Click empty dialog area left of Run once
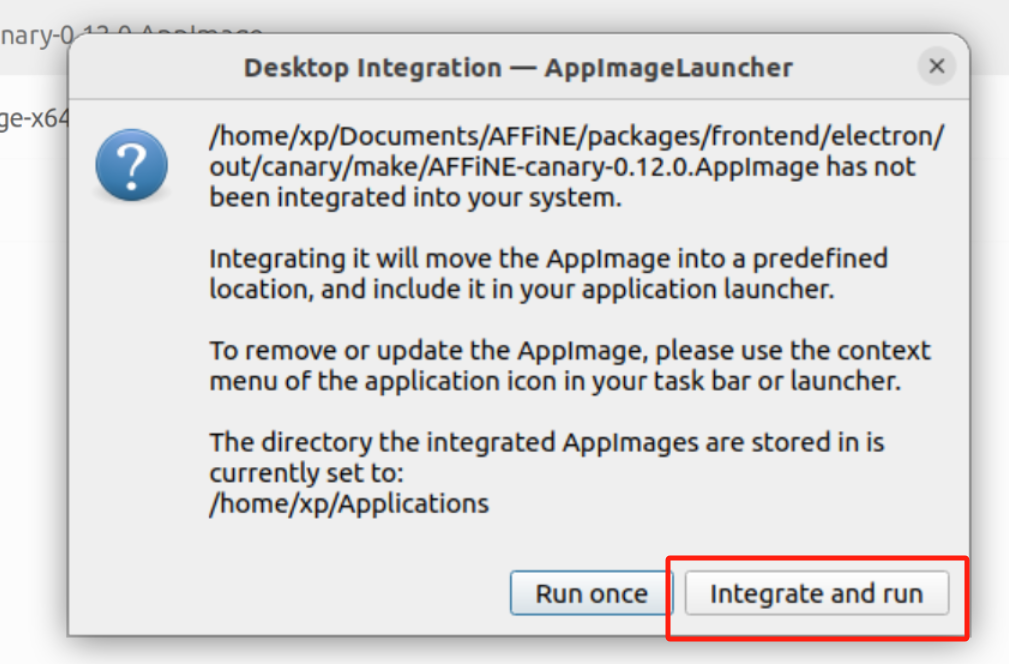 [x=300, y=594]
